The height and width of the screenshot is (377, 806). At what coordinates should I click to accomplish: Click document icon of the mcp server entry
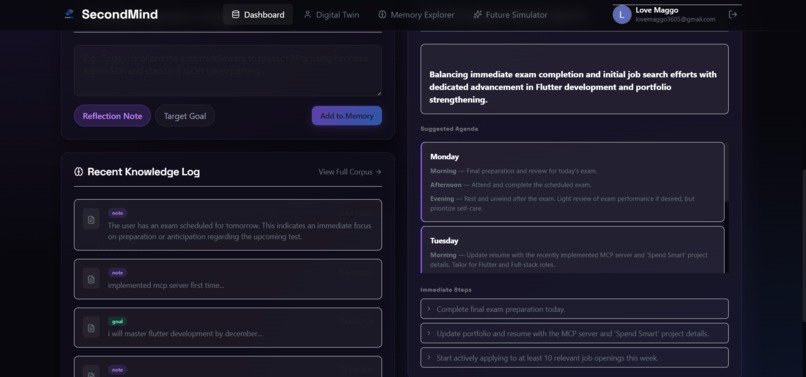[91, 279]
